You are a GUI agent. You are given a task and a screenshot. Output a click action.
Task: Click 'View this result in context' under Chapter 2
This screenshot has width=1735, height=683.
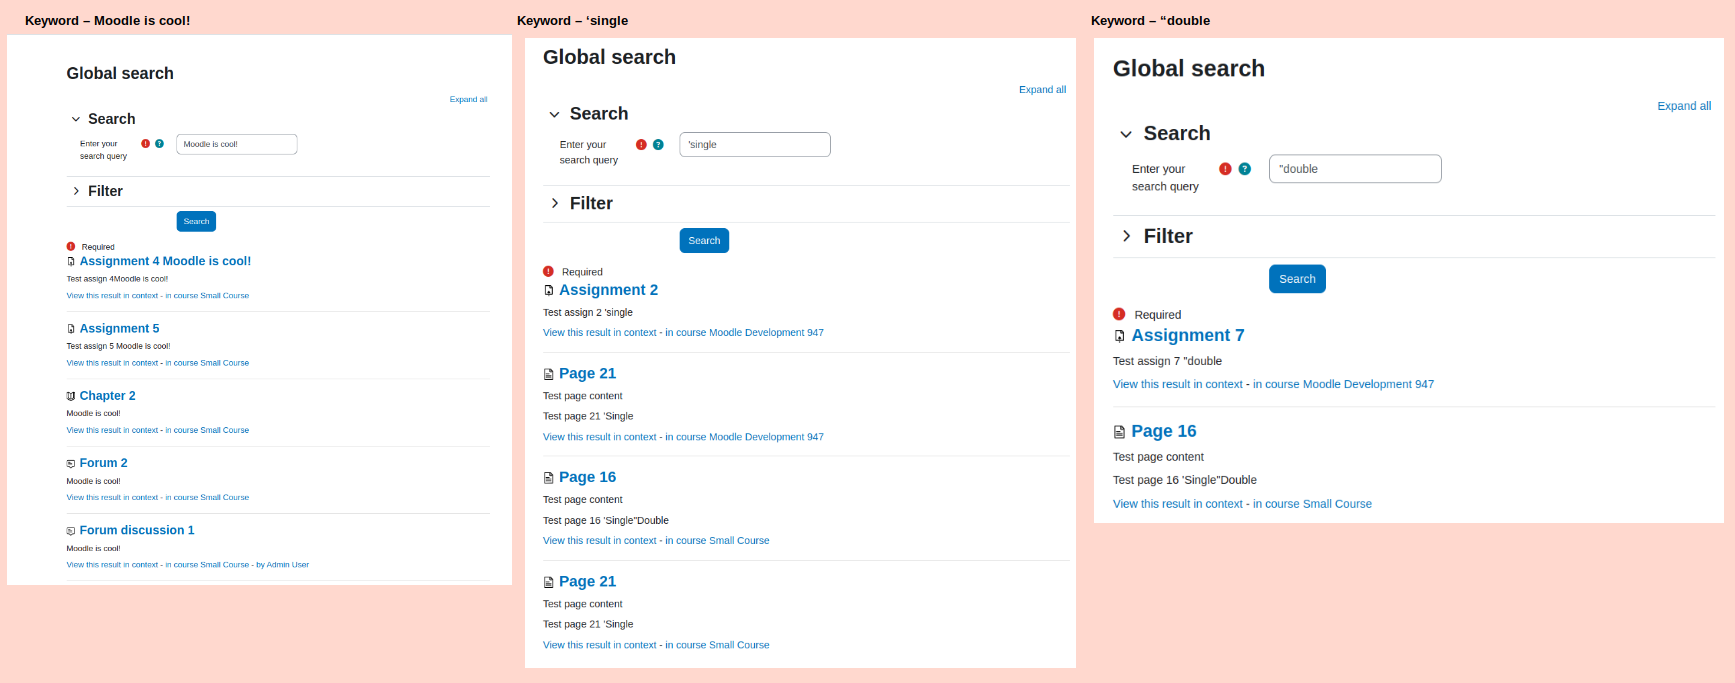(112, 430)
